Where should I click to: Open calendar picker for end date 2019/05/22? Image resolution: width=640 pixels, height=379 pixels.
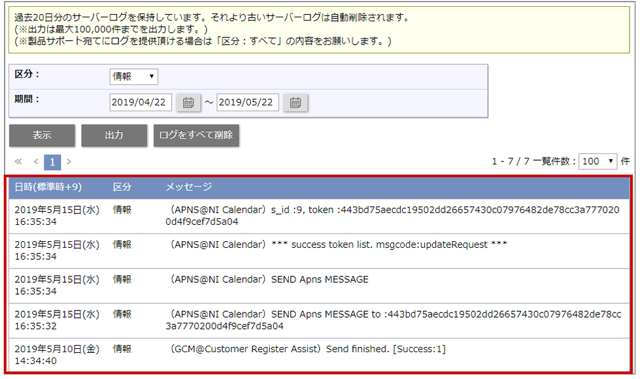click(296, 102)
